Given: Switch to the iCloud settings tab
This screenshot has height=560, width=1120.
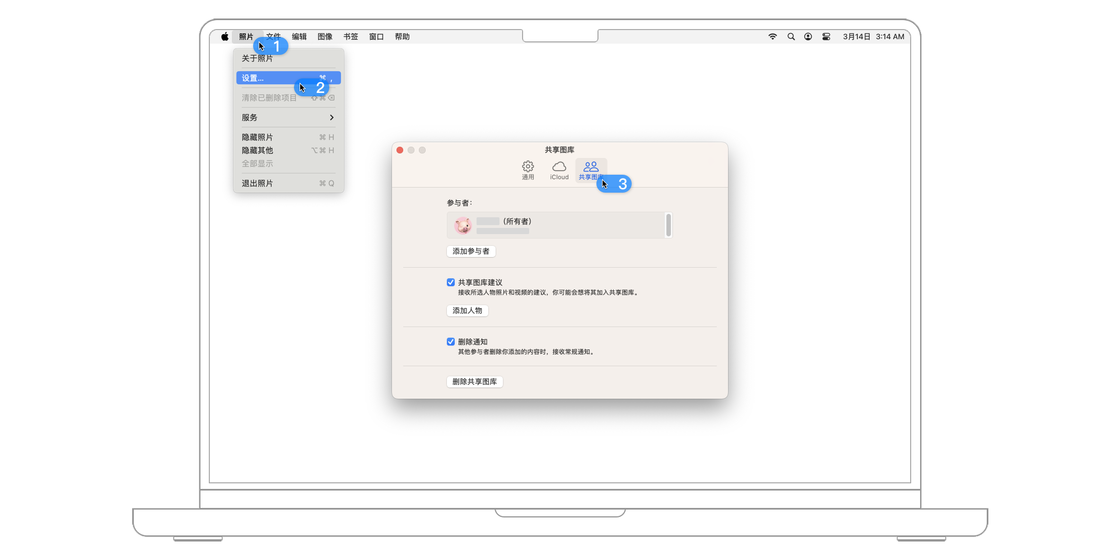Looking at the screenshot, I should (x=559, y=170).
